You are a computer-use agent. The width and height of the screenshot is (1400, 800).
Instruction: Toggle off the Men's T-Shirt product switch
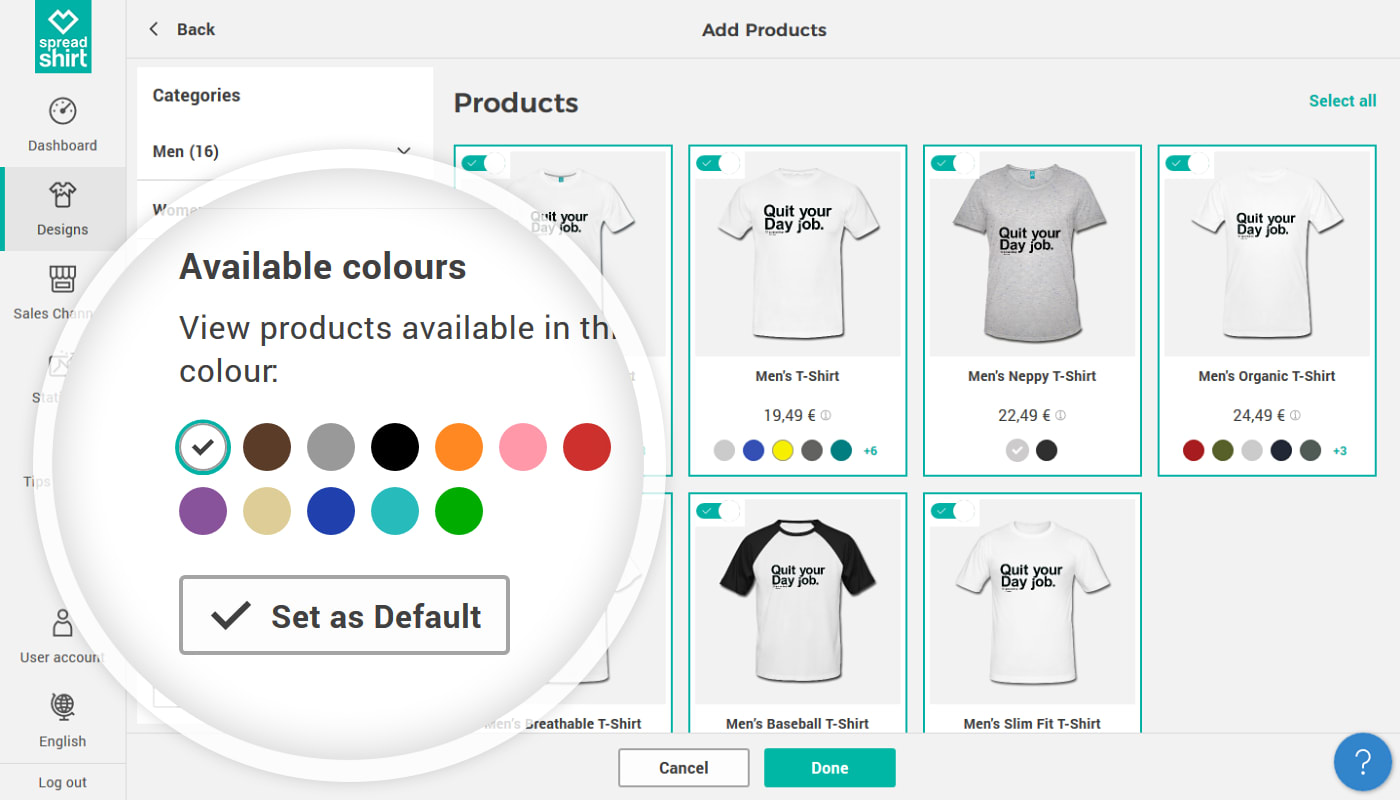point(718,163)
